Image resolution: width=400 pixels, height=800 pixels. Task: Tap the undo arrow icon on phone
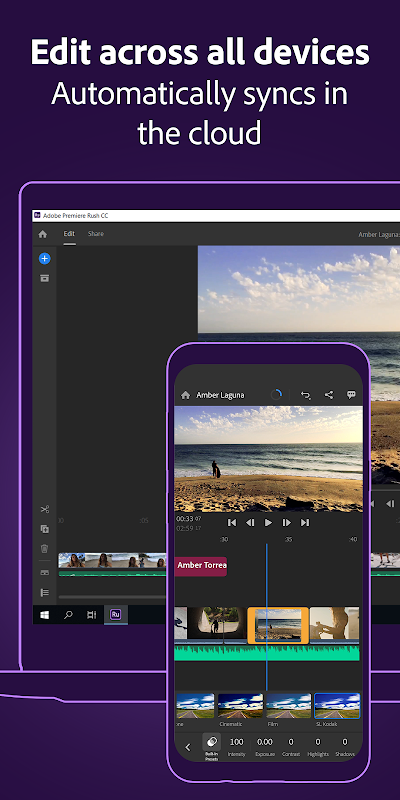pos(306,395)
